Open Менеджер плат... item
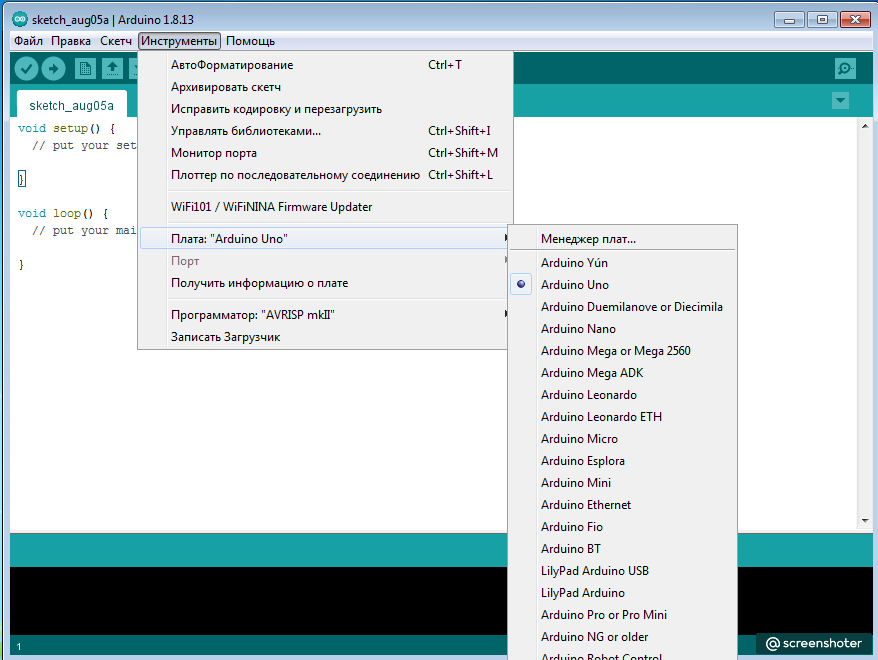 (x=588, y=239)
